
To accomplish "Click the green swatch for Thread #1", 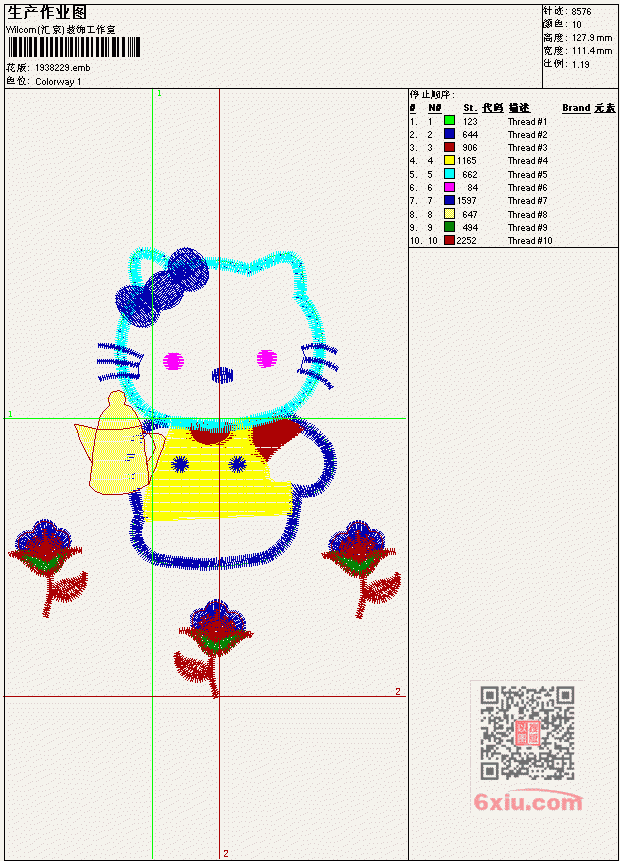I will coord(449,121).
